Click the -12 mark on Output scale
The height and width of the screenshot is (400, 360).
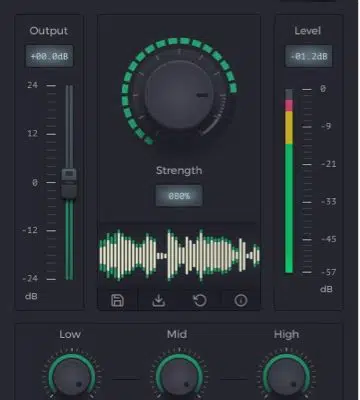tap(30, 230)
